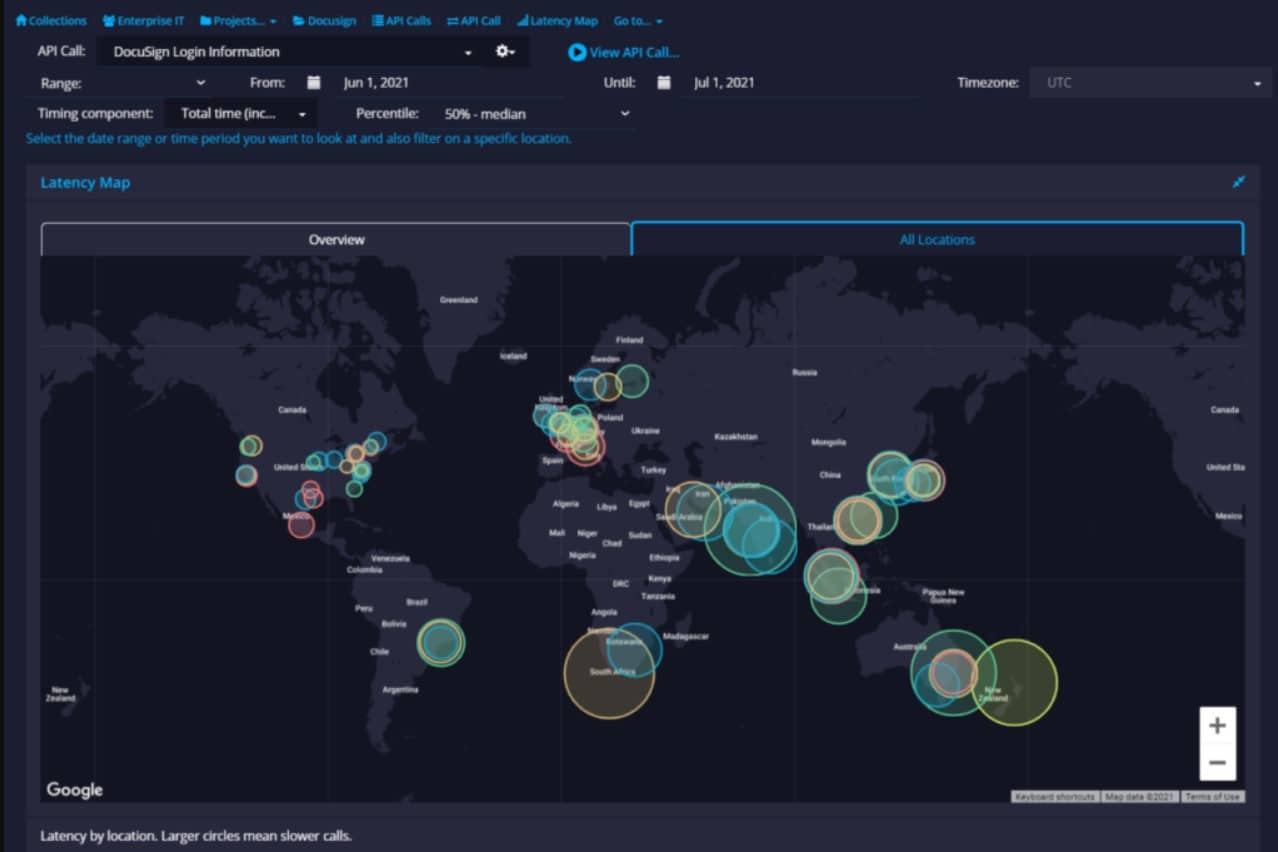Image resolution: width=1278 pixels, height=852 pixels.
Task: Click the Google logo on map
Action: coord(74,790)
